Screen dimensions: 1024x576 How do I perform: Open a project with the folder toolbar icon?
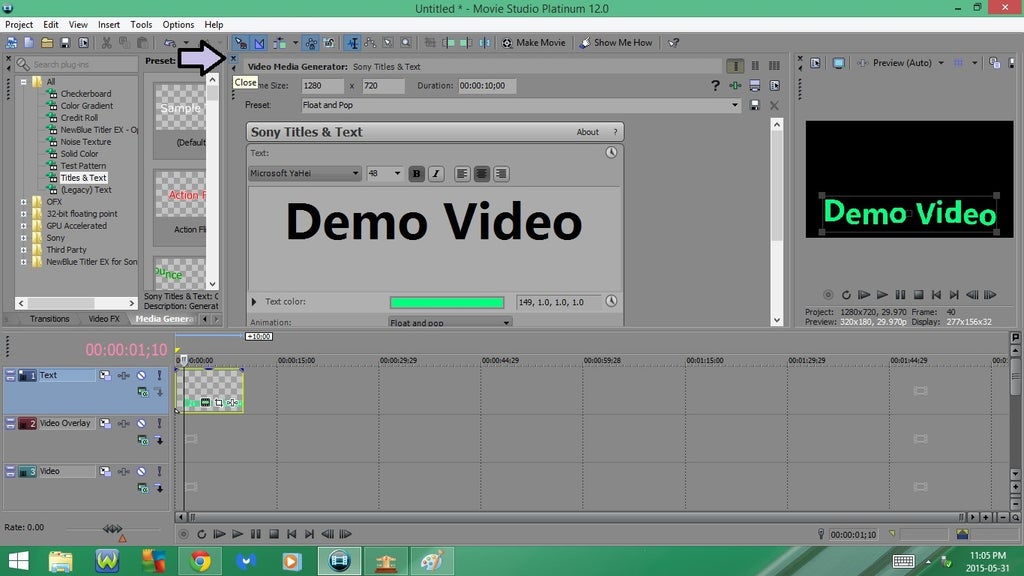(47, 43)
